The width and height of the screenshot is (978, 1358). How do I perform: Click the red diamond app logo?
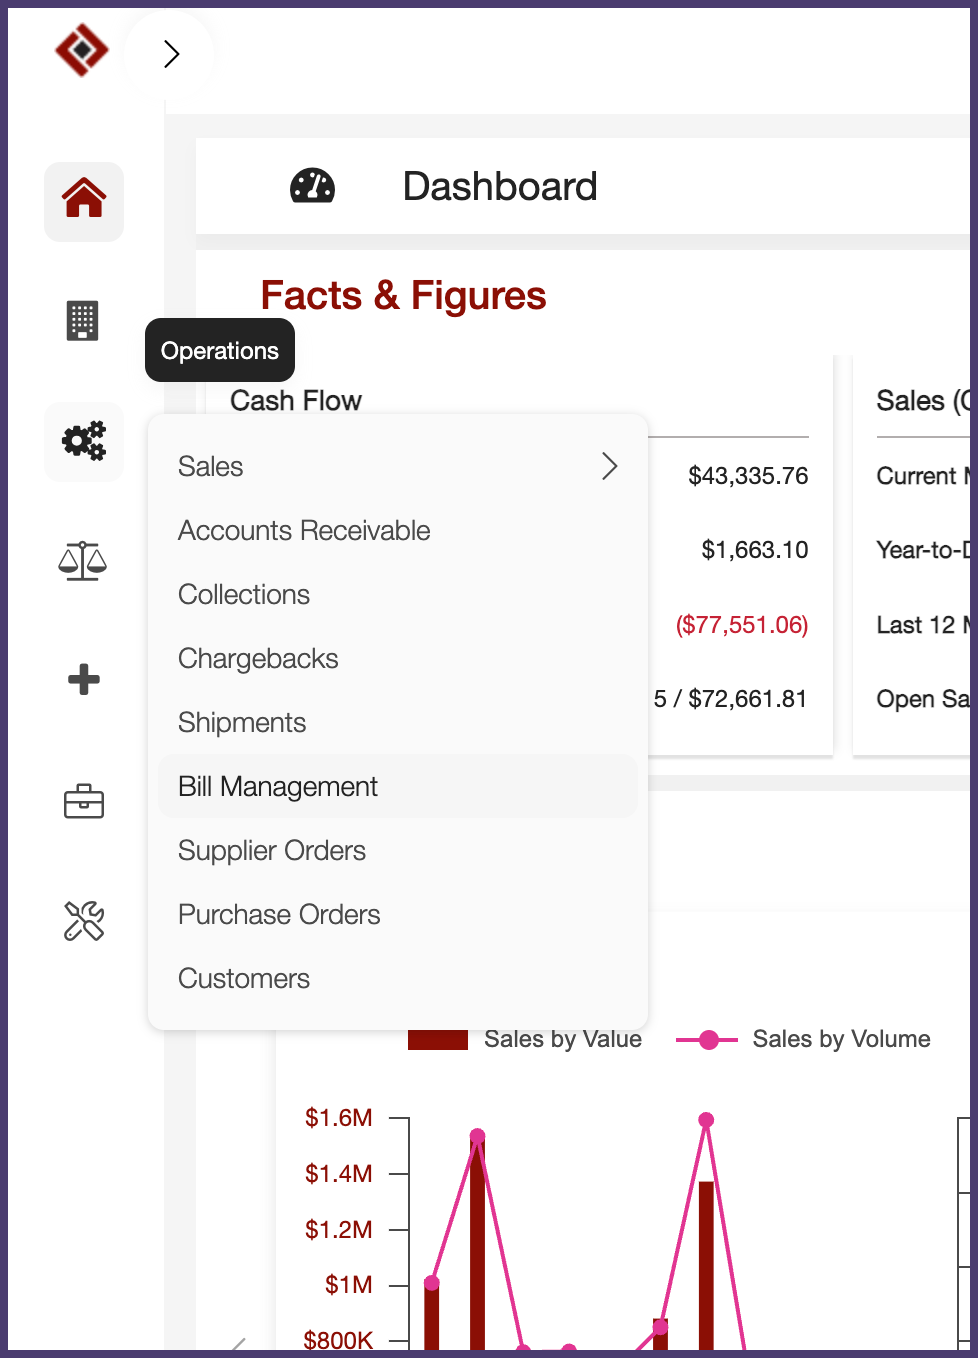tap(82, 50)
